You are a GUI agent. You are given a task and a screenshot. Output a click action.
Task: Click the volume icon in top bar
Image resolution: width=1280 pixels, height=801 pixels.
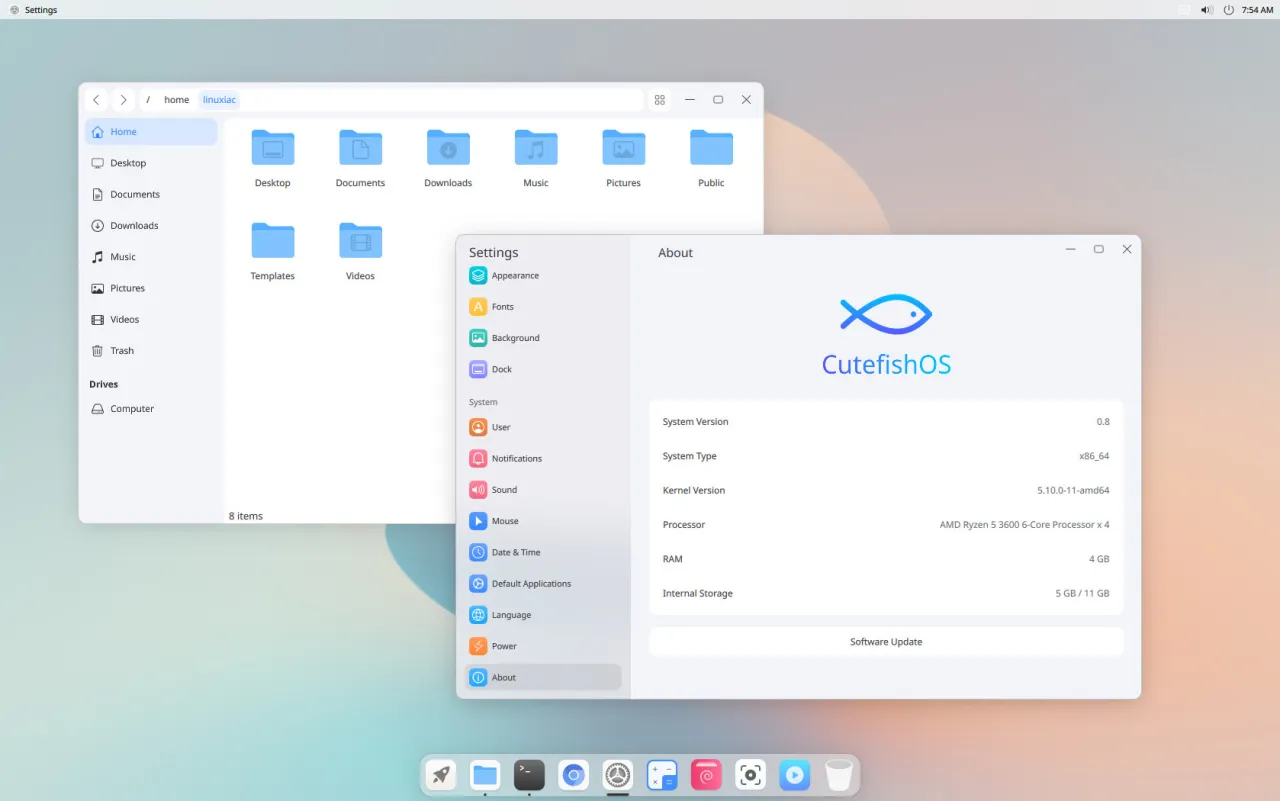1206,10
